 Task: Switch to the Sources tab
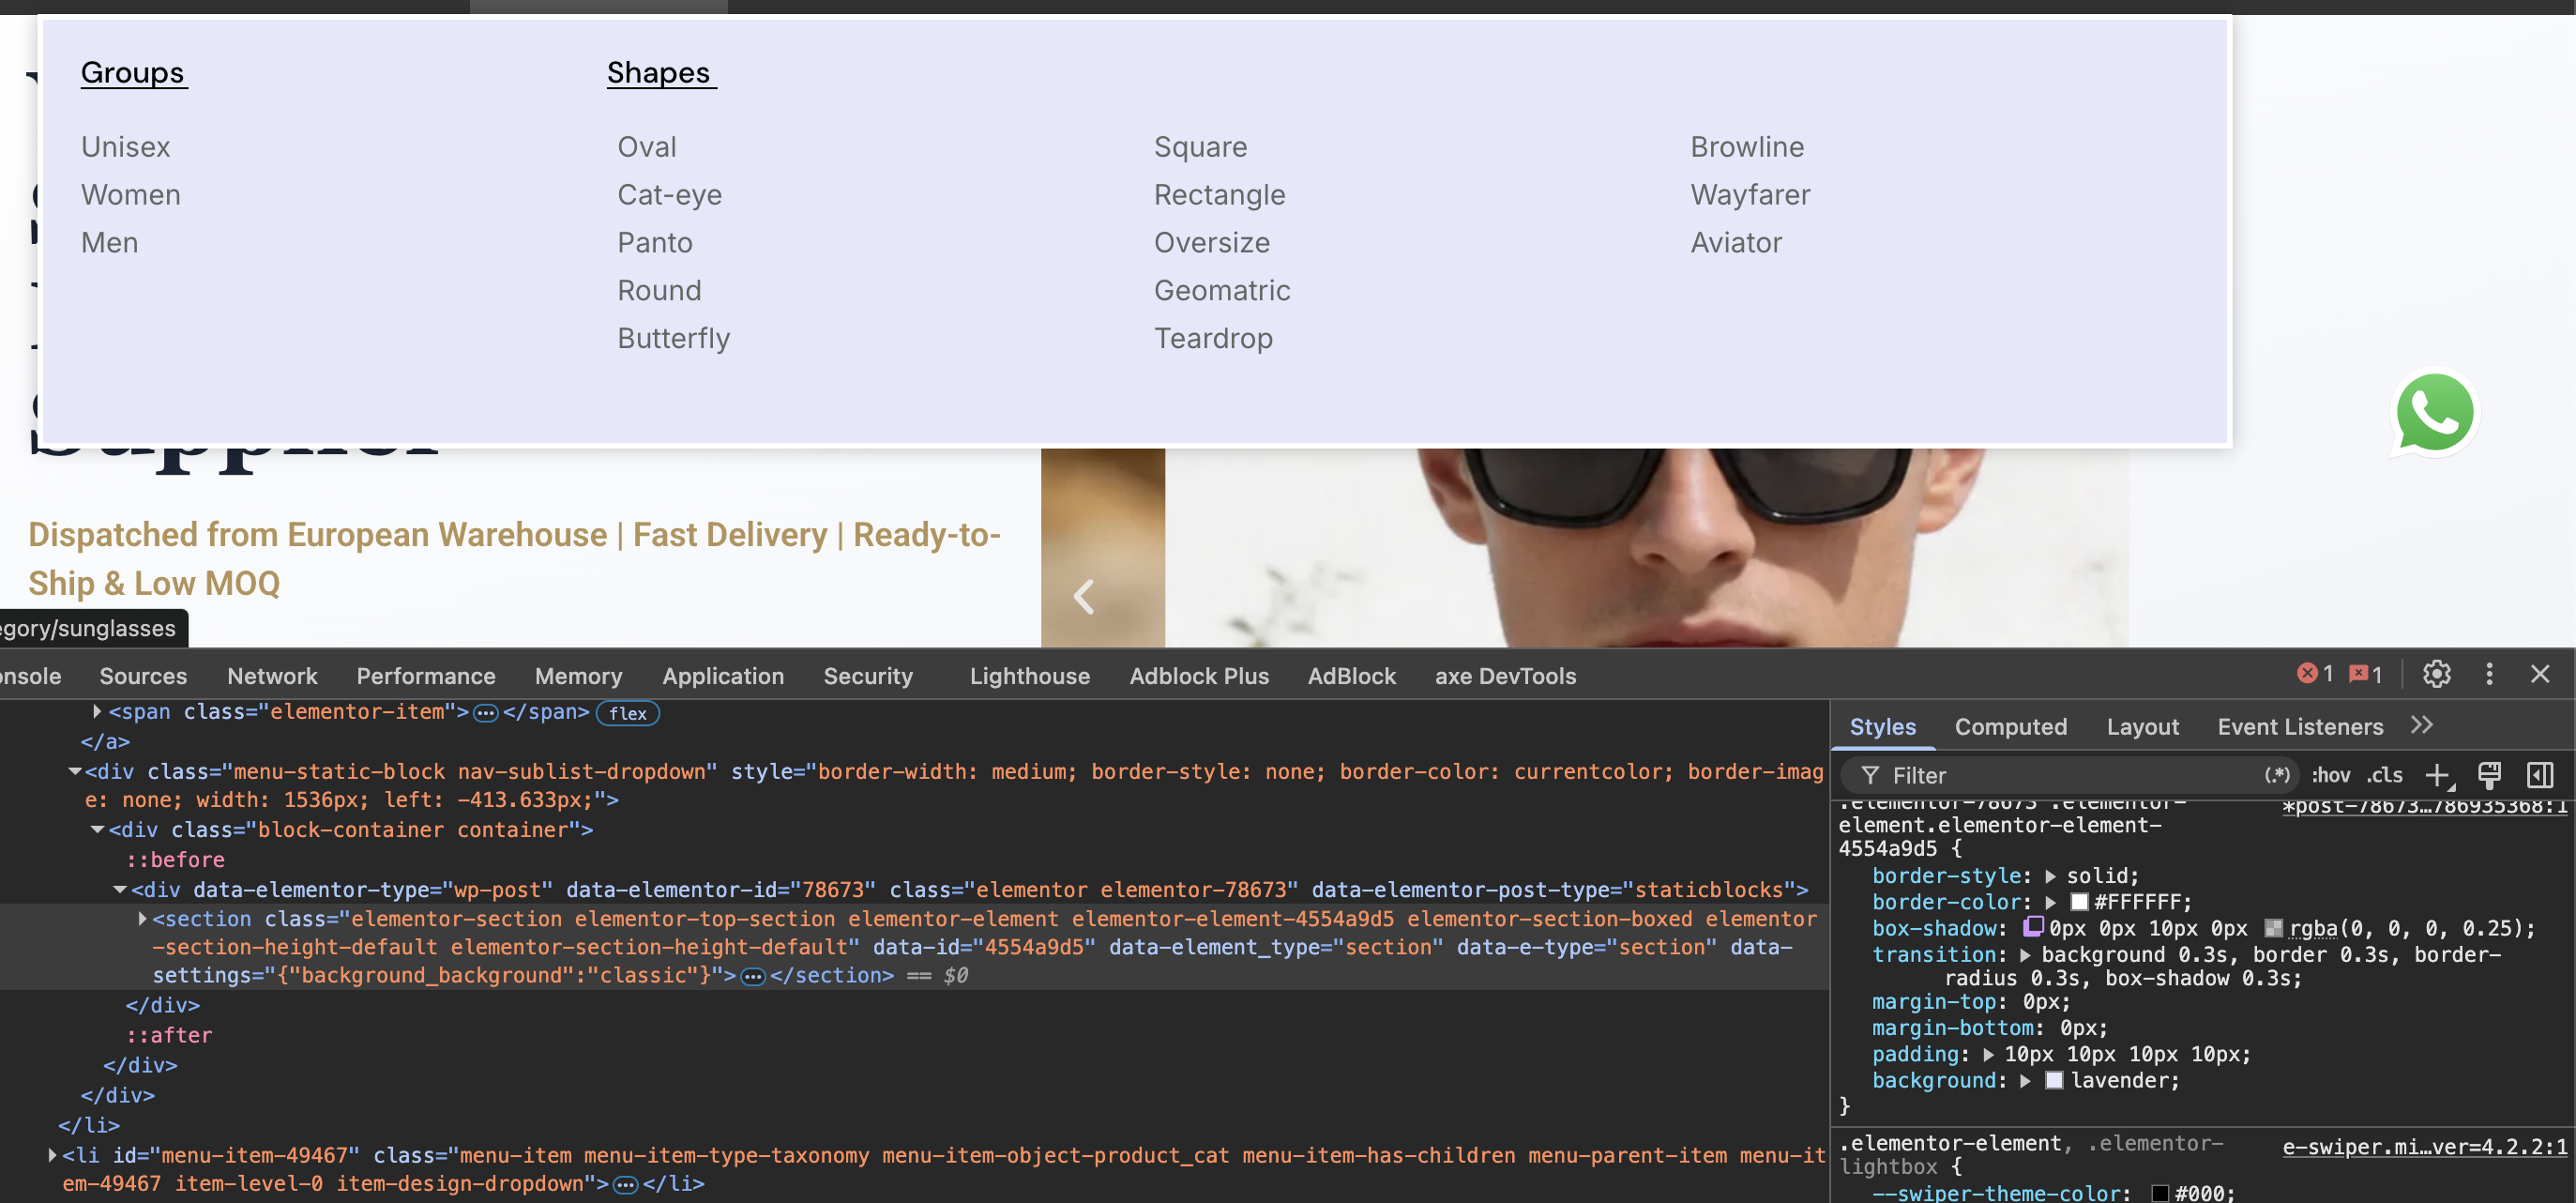(143, 676)
